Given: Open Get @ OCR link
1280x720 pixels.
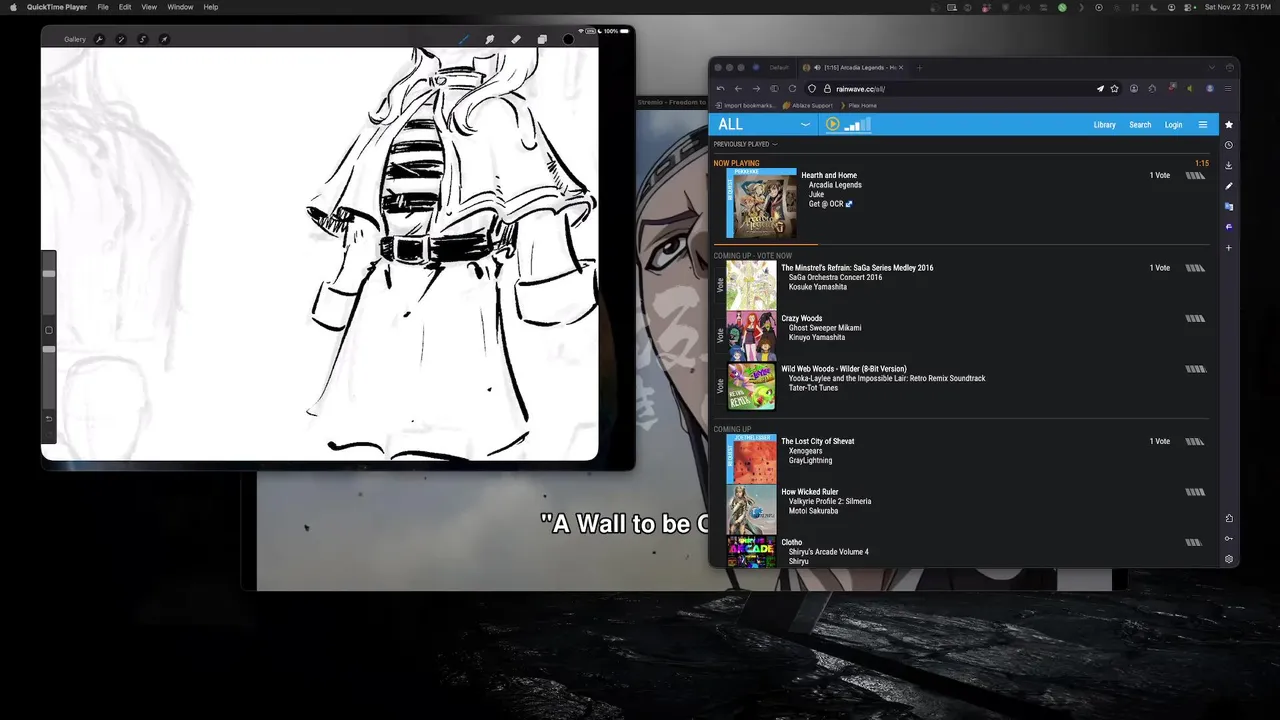Looking at the screenshot, I should 830,204.
